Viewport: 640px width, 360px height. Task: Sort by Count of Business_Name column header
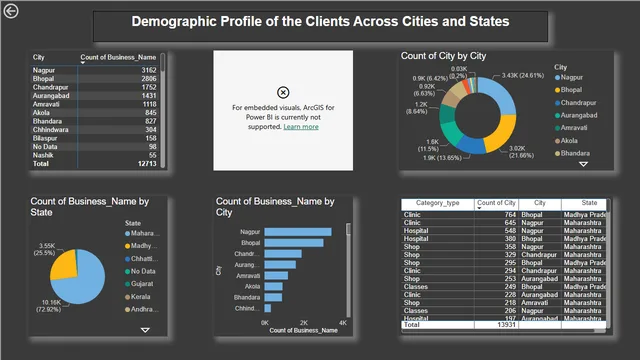coord(118,58)
